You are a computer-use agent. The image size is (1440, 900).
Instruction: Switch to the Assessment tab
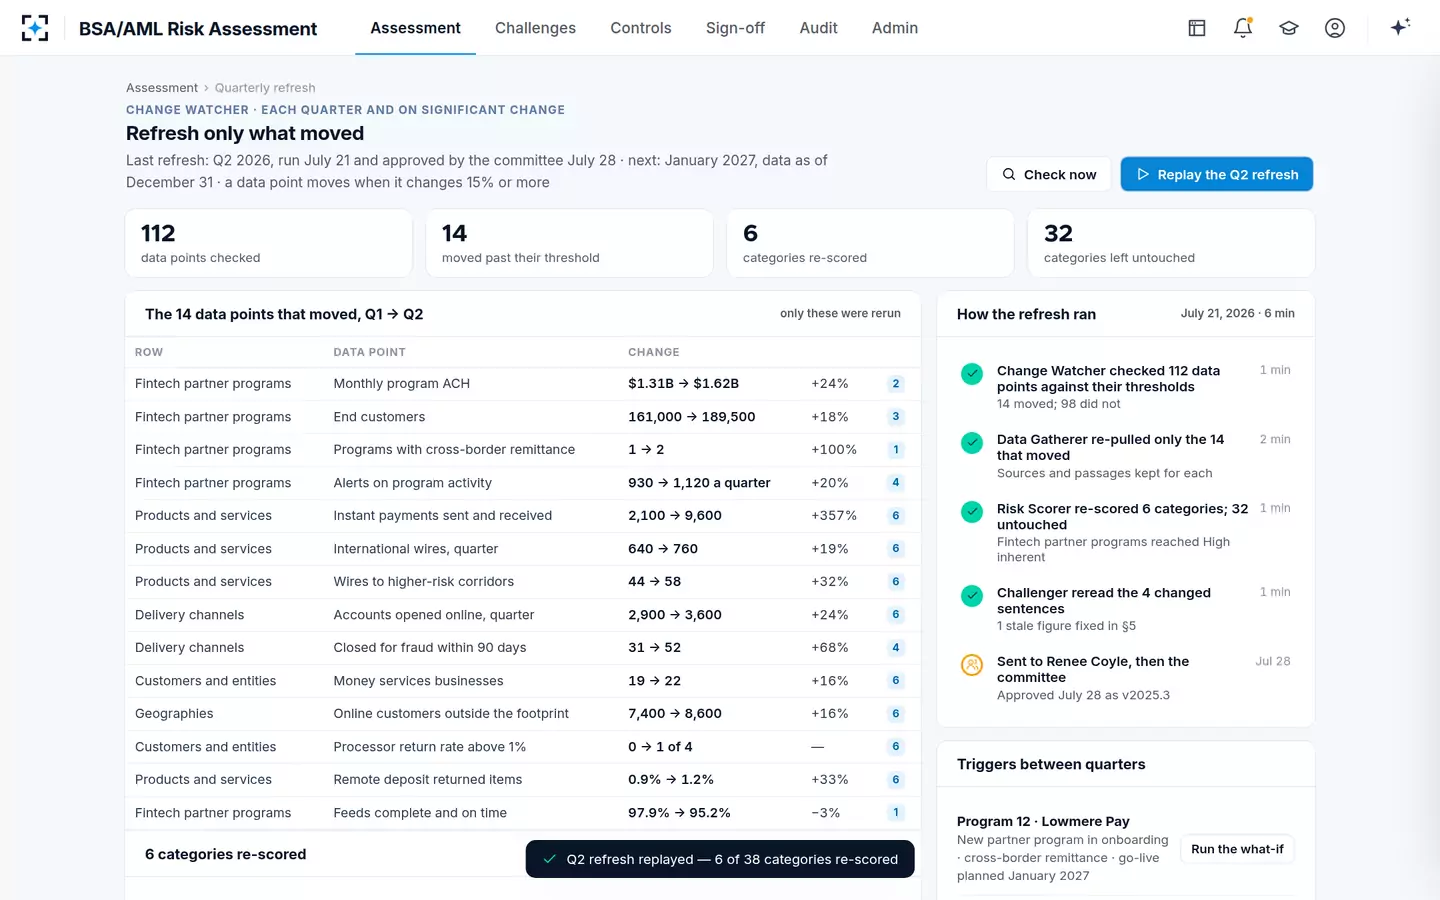(x=415, y=28)
